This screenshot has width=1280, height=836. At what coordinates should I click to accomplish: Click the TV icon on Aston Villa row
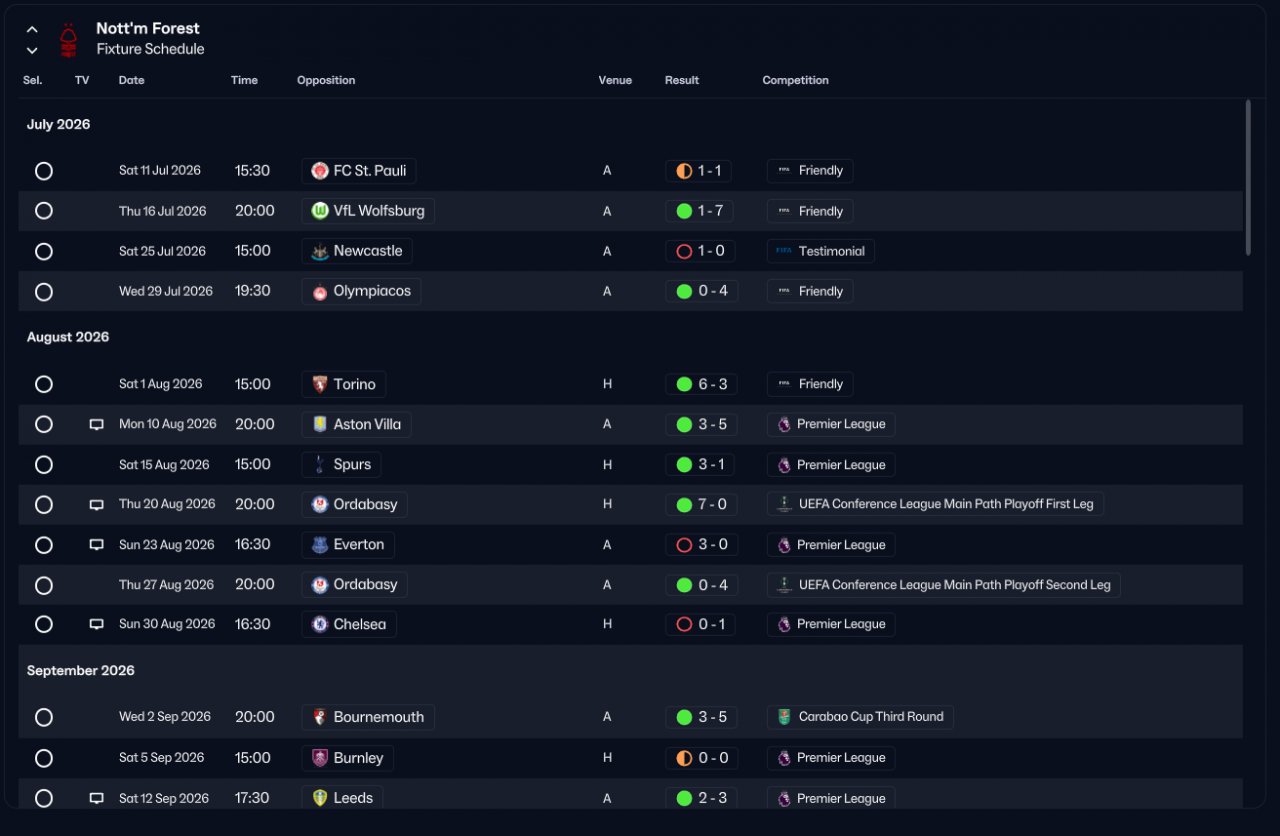pos(96,424)
